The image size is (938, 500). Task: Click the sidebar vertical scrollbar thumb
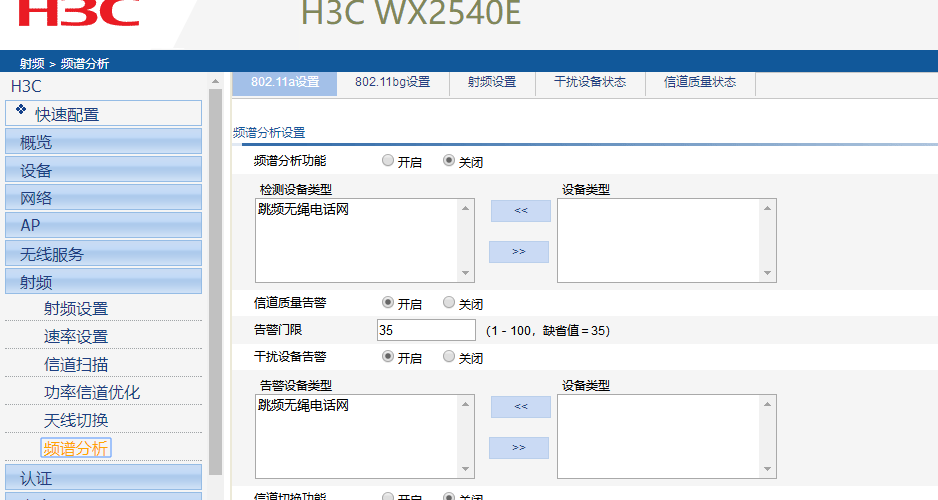[215, 281]
